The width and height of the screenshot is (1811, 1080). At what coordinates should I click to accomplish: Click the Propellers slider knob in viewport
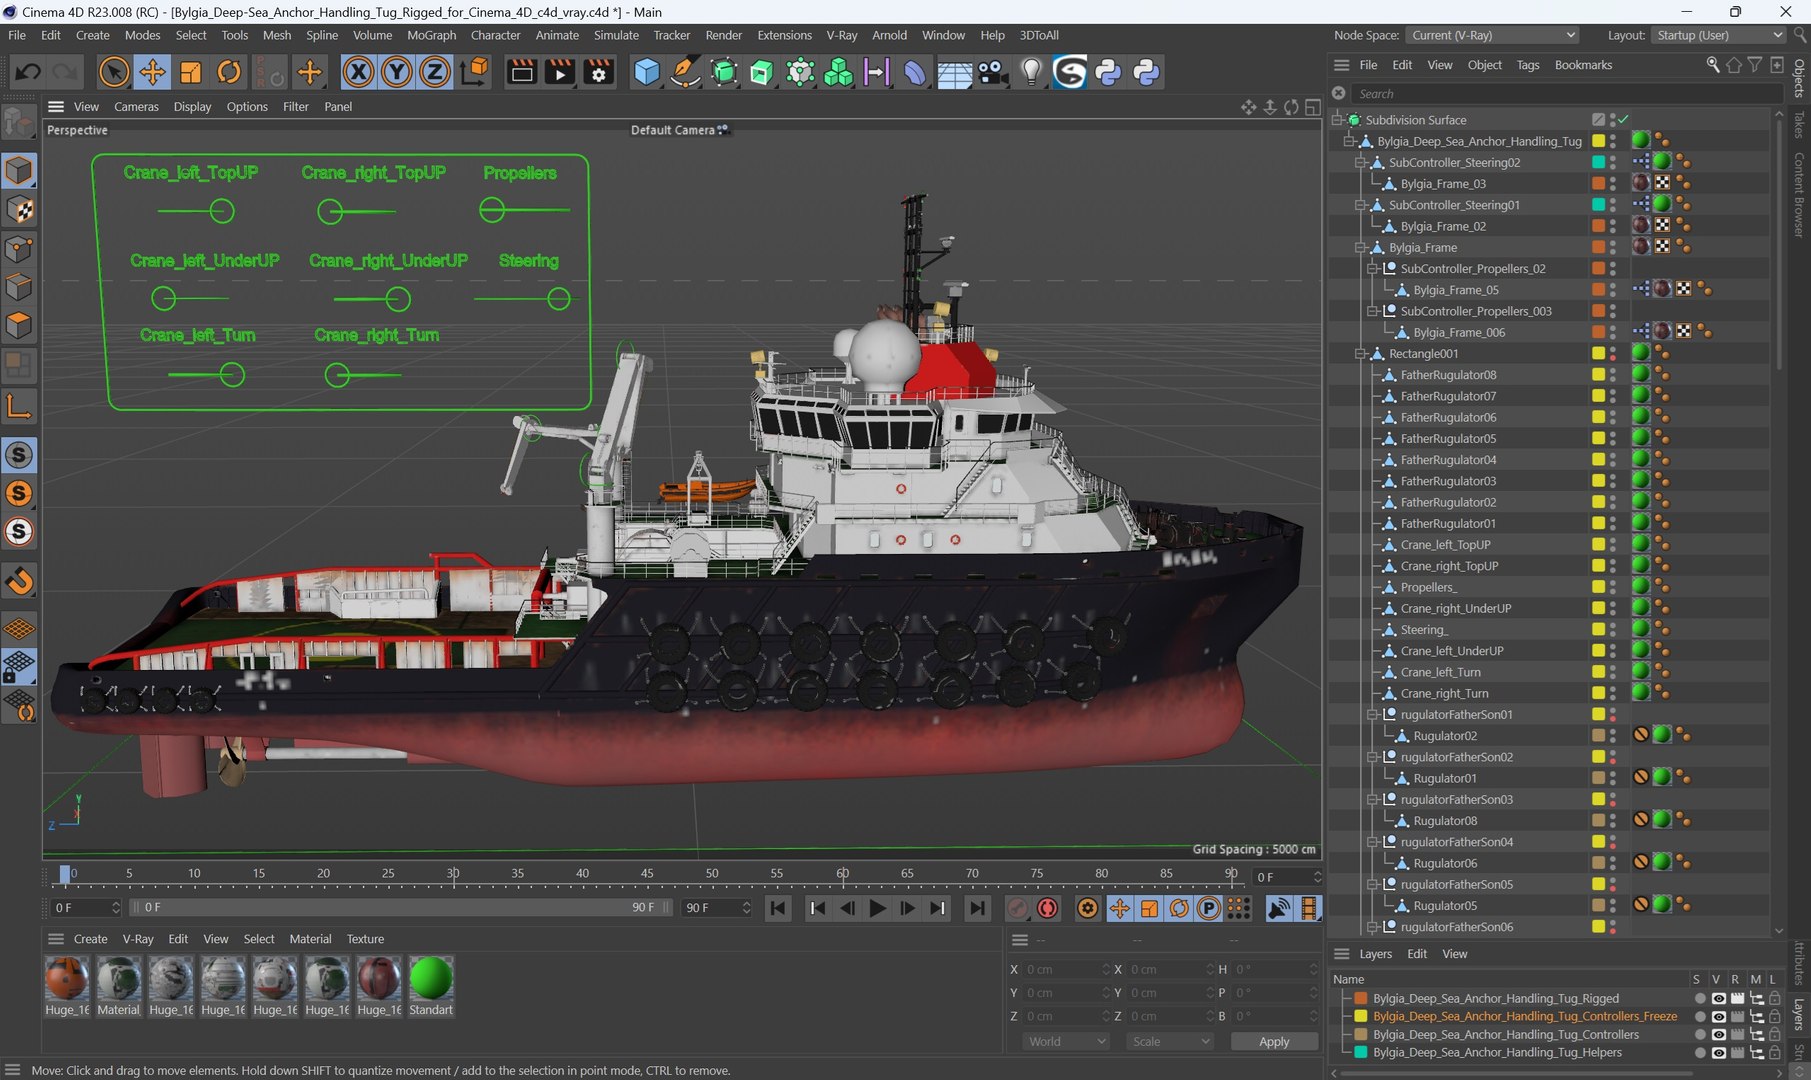click(x=491, y=210)
